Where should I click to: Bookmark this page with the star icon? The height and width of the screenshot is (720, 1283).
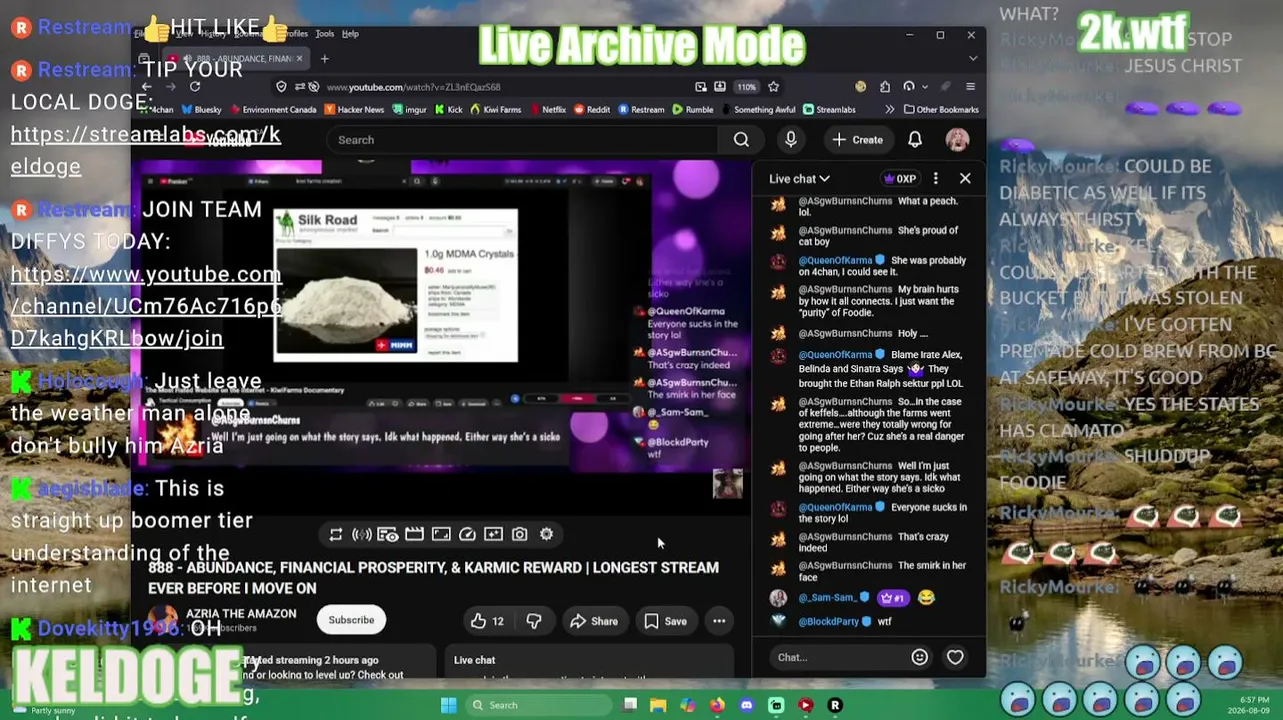click(x=773, y=87)
